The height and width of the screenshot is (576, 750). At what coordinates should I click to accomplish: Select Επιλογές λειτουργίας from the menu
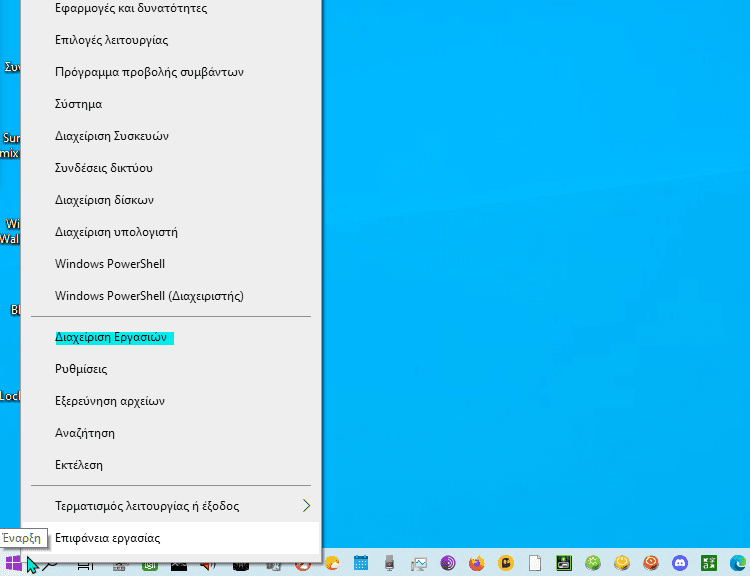tap(171, 40)
